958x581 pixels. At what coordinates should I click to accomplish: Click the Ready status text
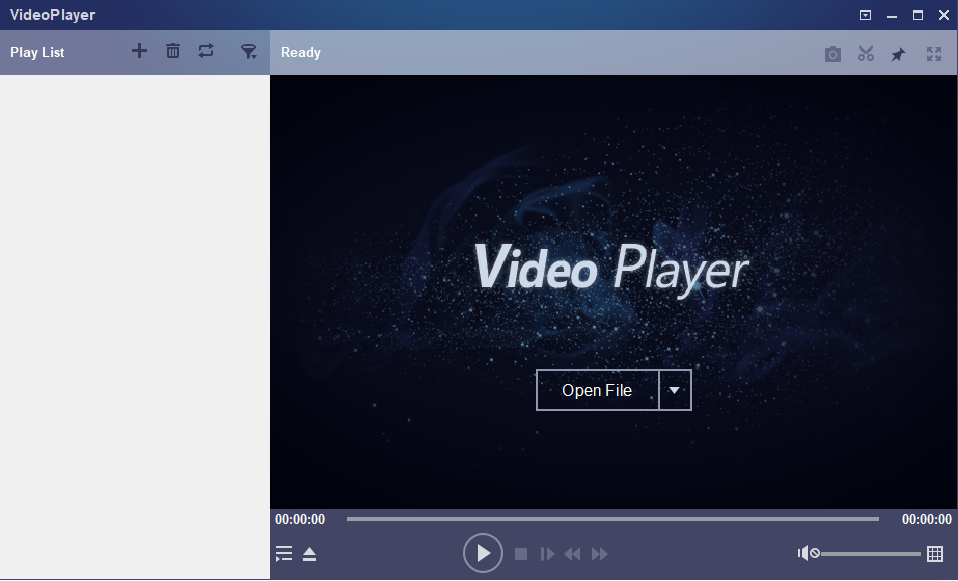(x=301, y=53)
